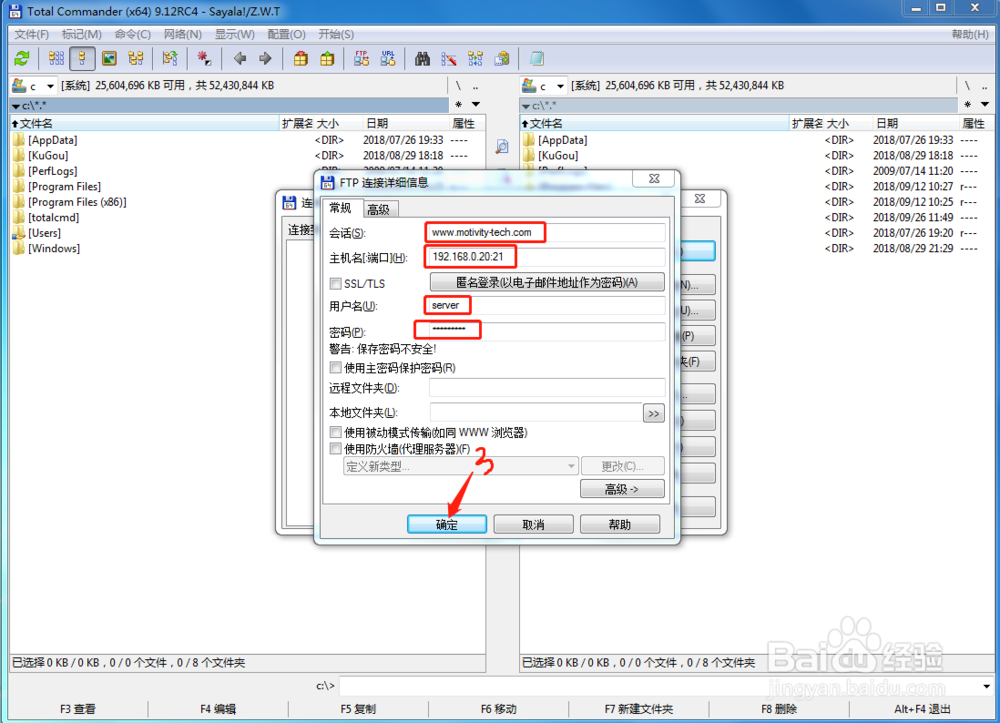Select [Program Files (x86)] in left panel

[77, 202]
